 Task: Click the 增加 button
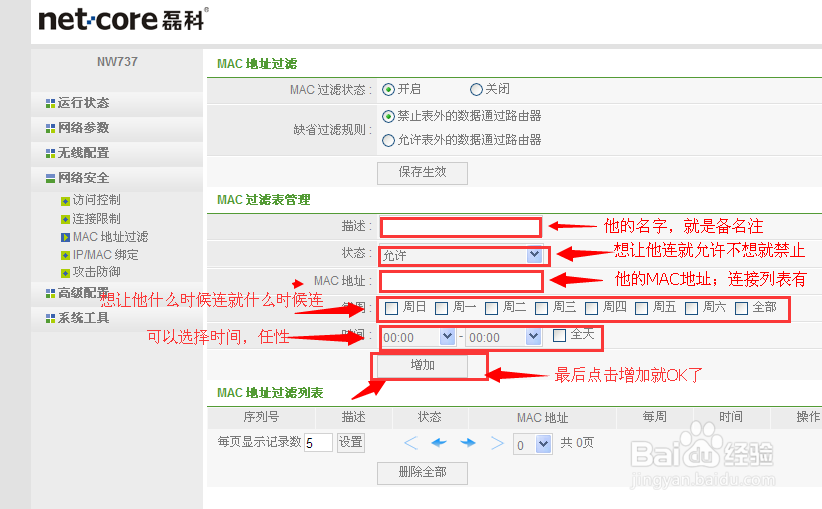423,366
